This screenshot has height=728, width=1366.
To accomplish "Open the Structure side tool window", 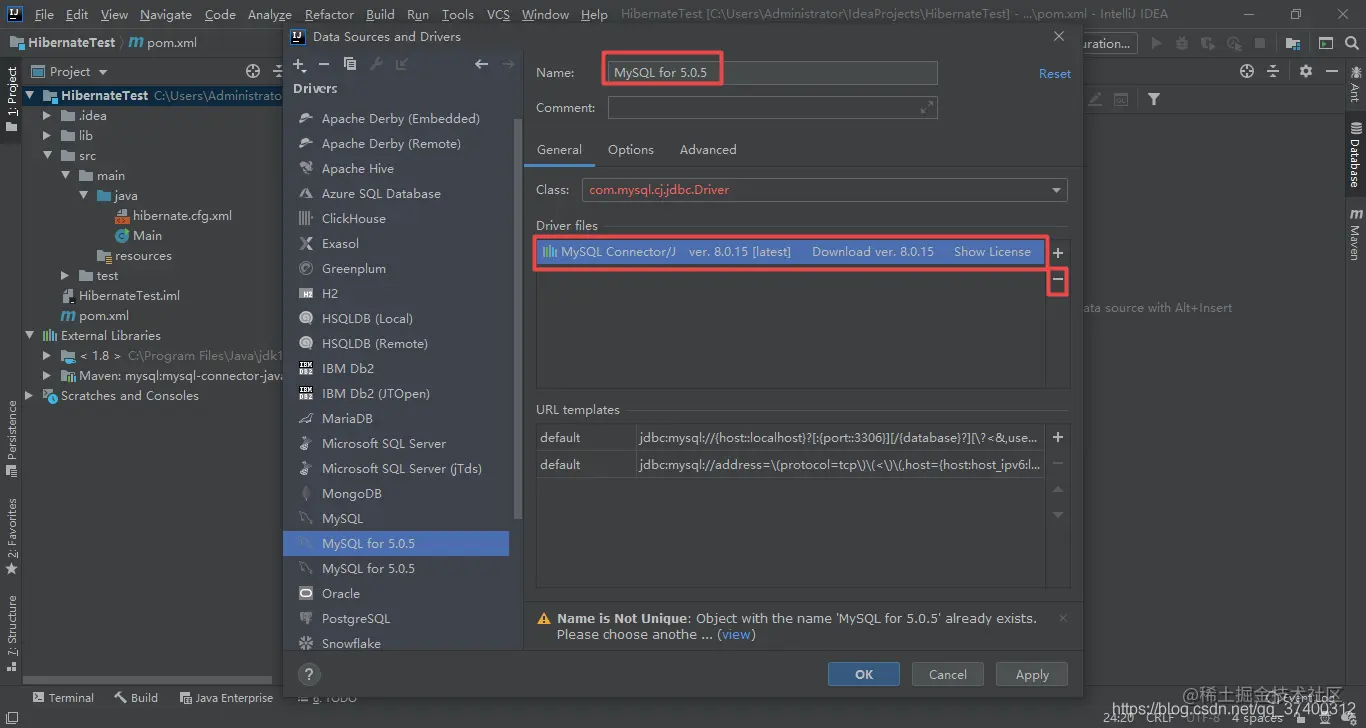I will (x=12, y=632).
